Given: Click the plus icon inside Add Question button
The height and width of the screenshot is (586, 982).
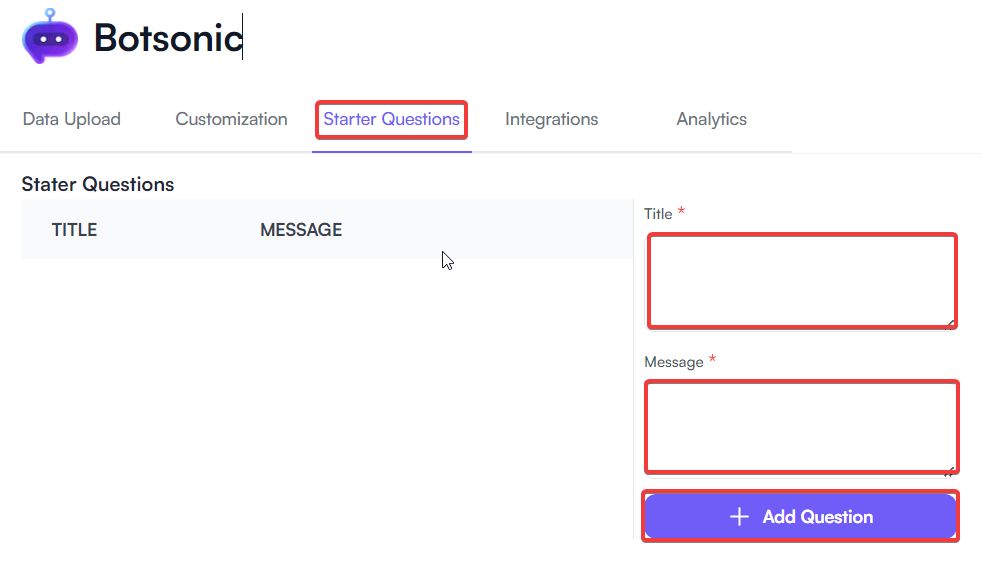Looking at the screenshot, I should coord(738,516).
